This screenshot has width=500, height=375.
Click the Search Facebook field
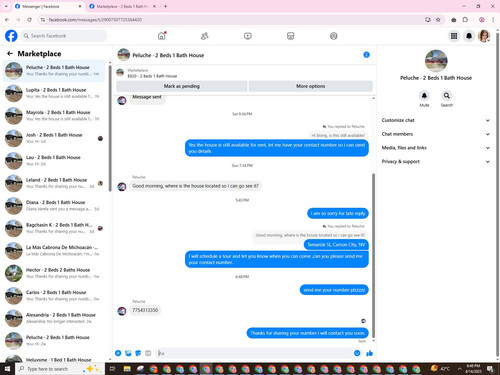(63, 36)
